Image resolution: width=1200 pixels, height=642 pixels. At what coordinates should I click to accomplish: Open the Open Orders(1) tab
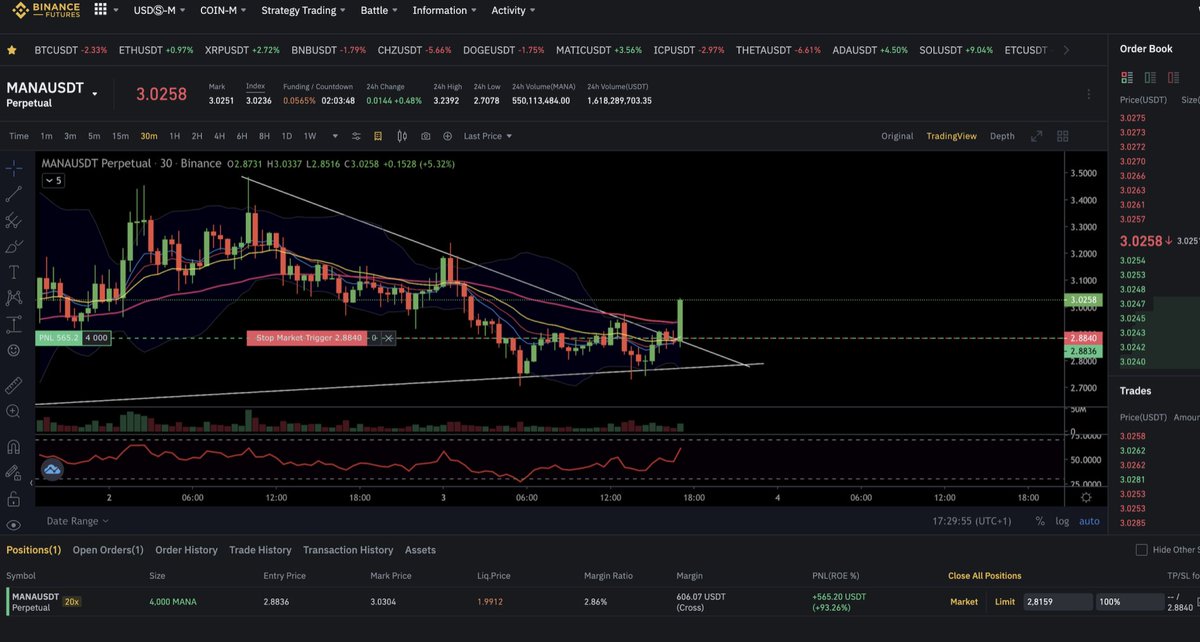(x=108, y=550)
